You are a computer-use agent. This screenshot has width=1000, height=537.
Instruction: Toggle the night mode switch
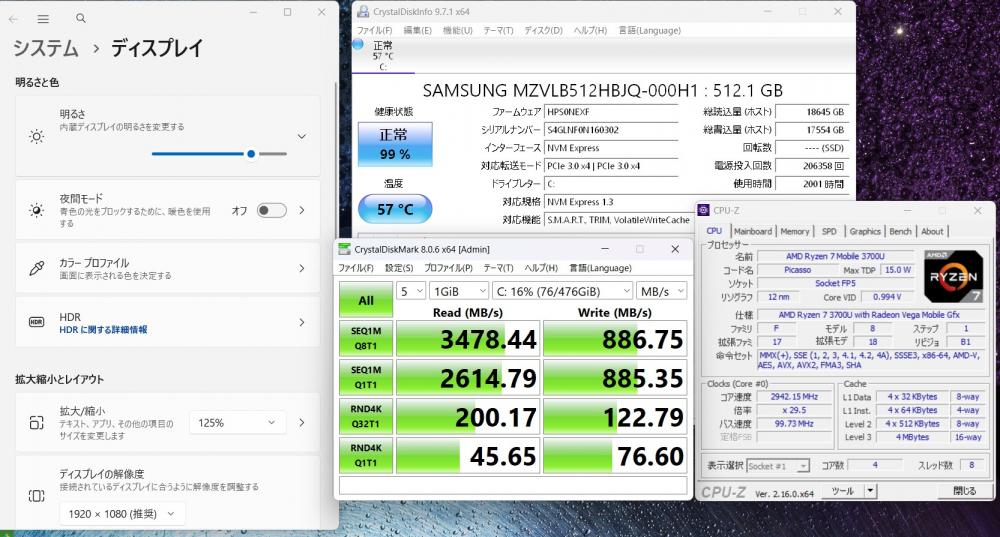tap(272, 210)
